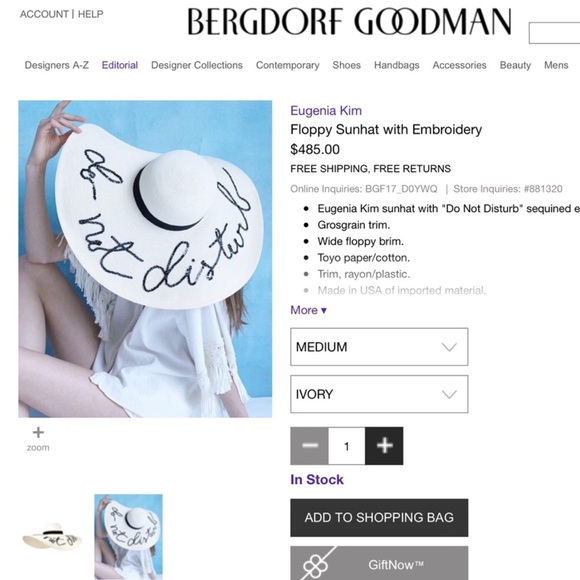Click ADD TO SHOPPING BAG button
Screen dimensions: 580x580
point(379,517)
